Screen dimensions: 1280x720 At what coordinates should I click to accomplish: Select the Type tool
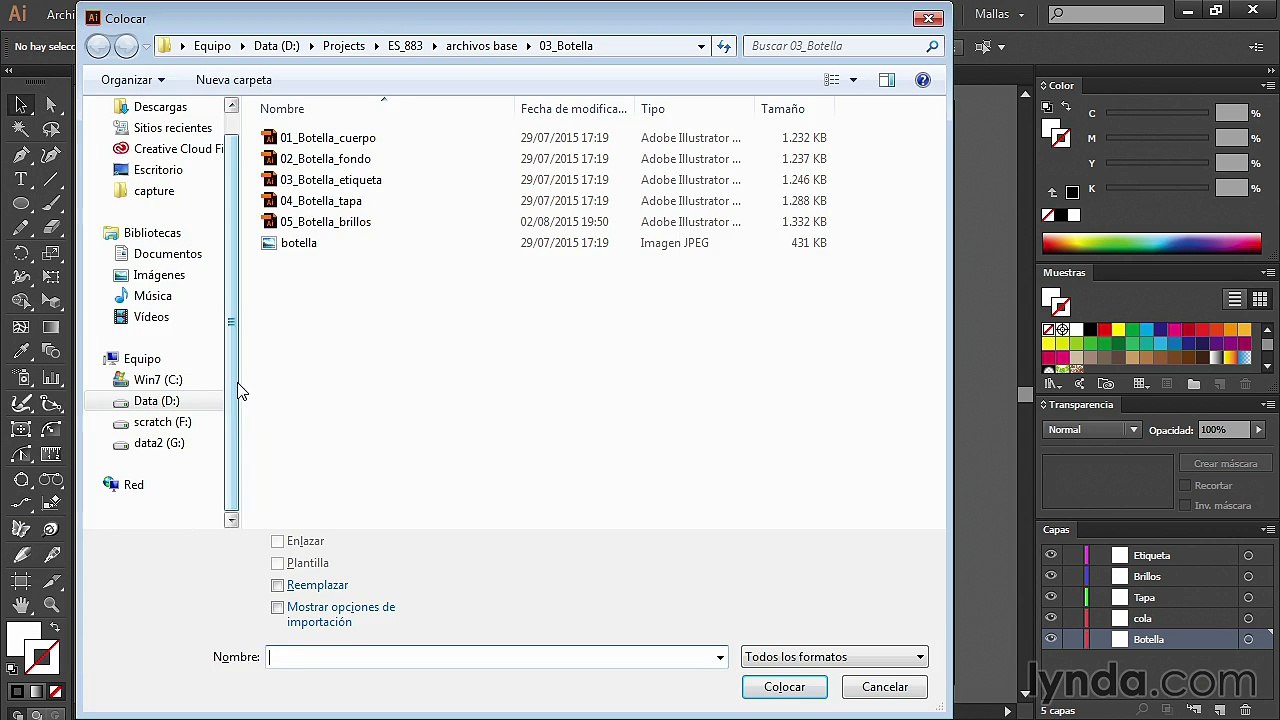(21, 179)
